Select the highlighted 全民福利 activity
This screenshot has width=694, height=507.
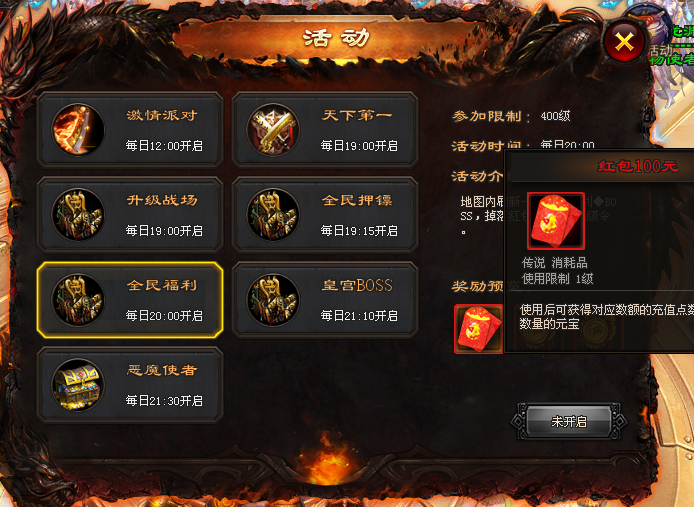click(130, 300)
